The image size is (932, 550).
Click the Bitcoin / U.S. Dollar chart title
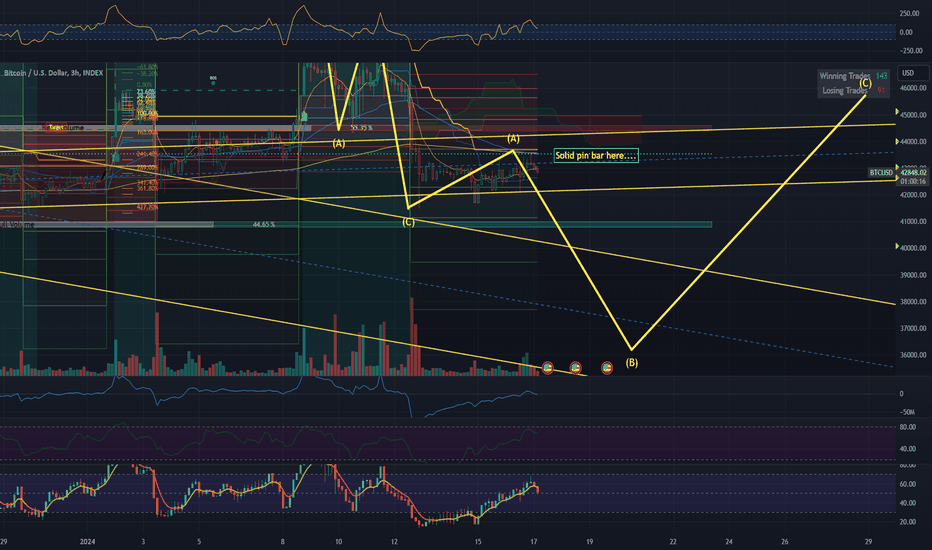pyautogui.click(x=53, y=73)
